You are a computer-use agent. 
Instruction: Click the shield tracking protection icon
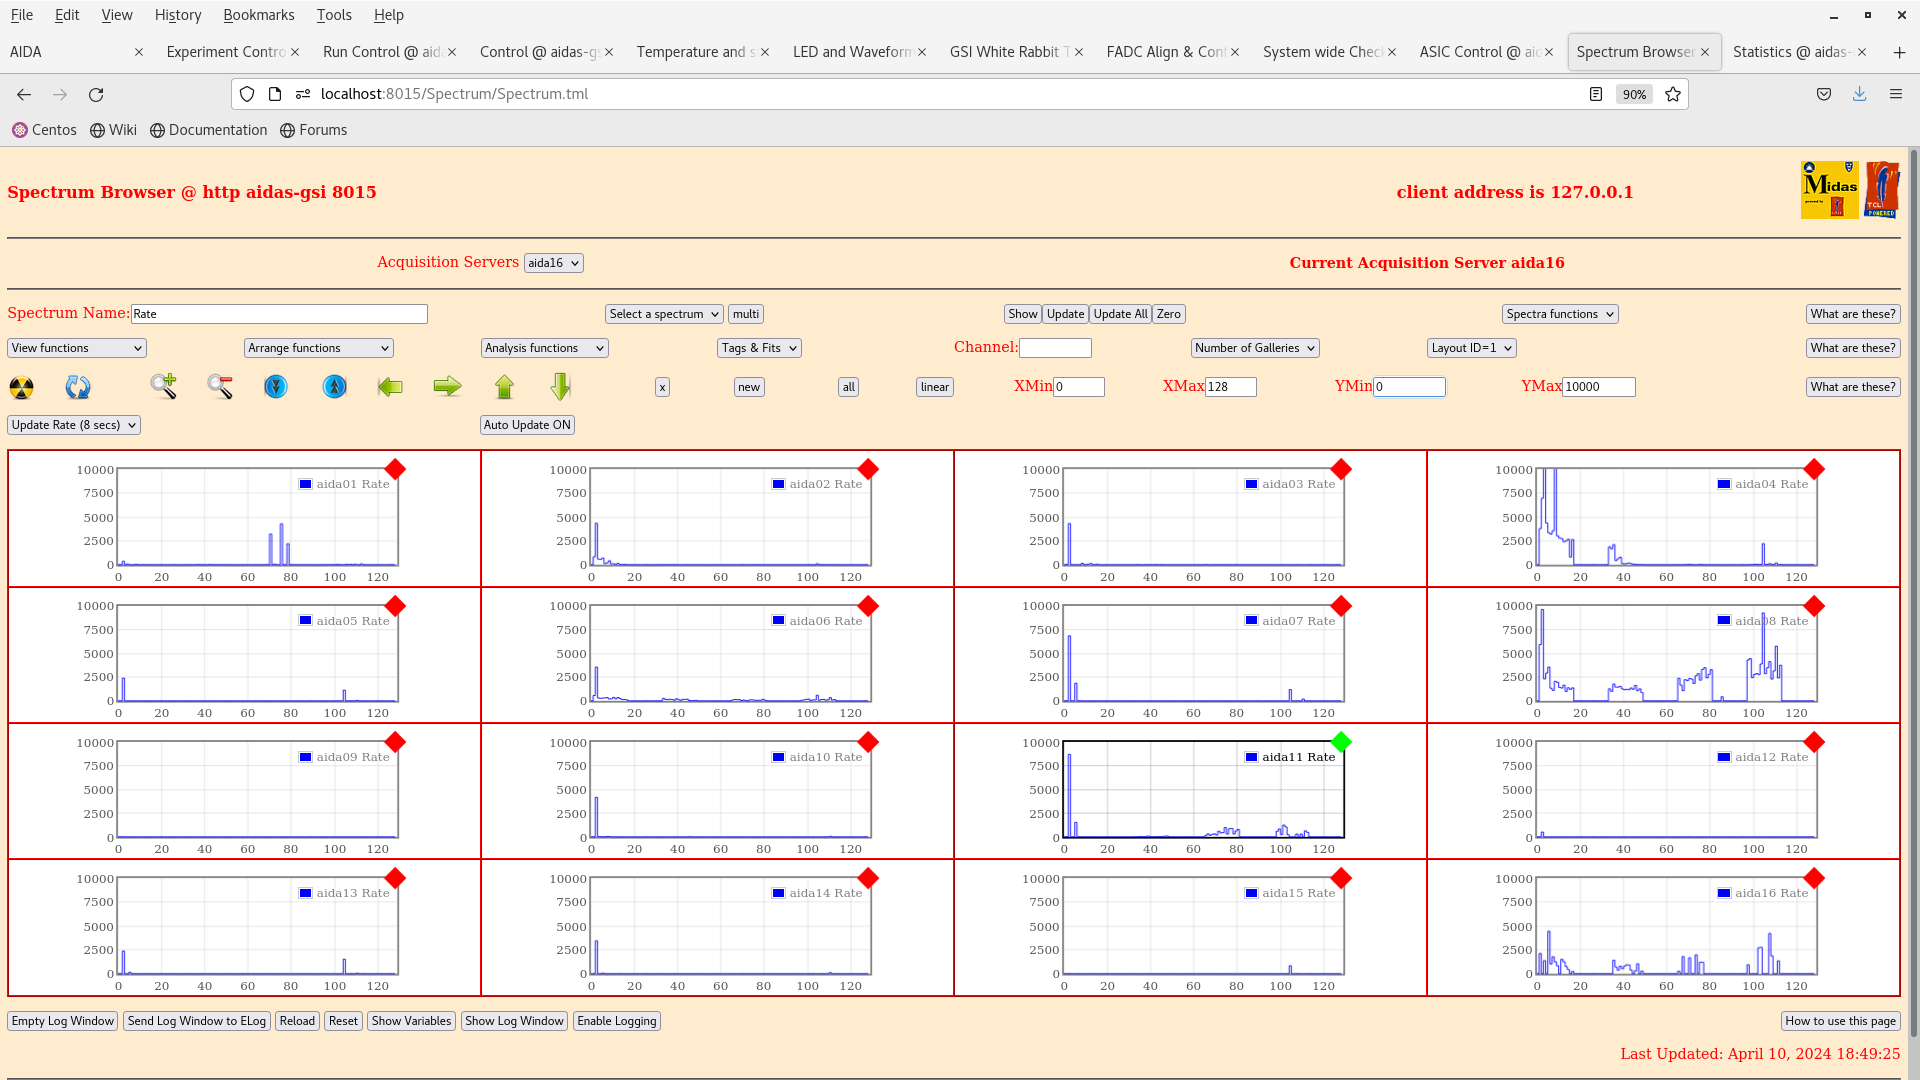[247, 94]
